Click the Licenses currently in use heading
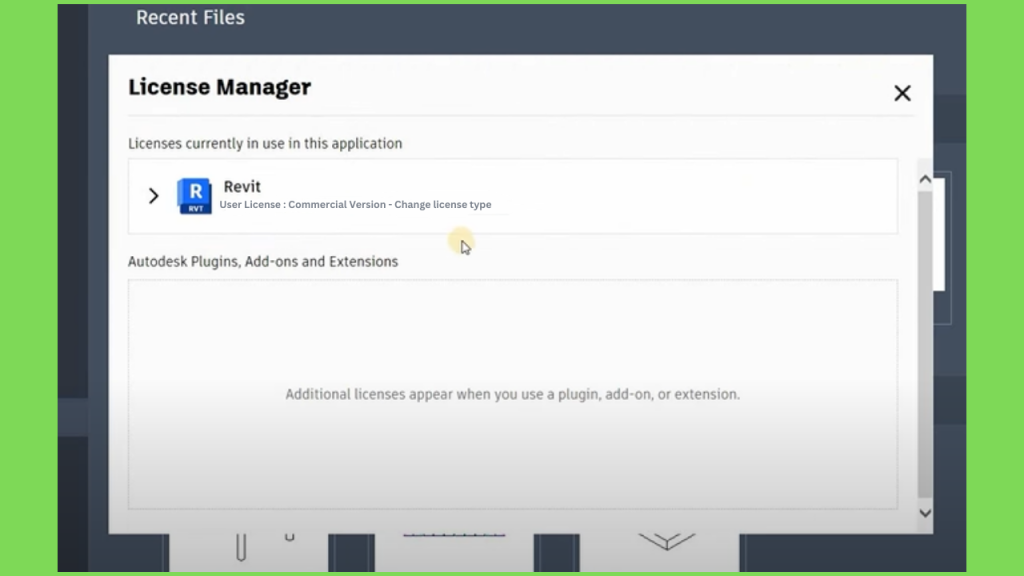 point(265,144)
